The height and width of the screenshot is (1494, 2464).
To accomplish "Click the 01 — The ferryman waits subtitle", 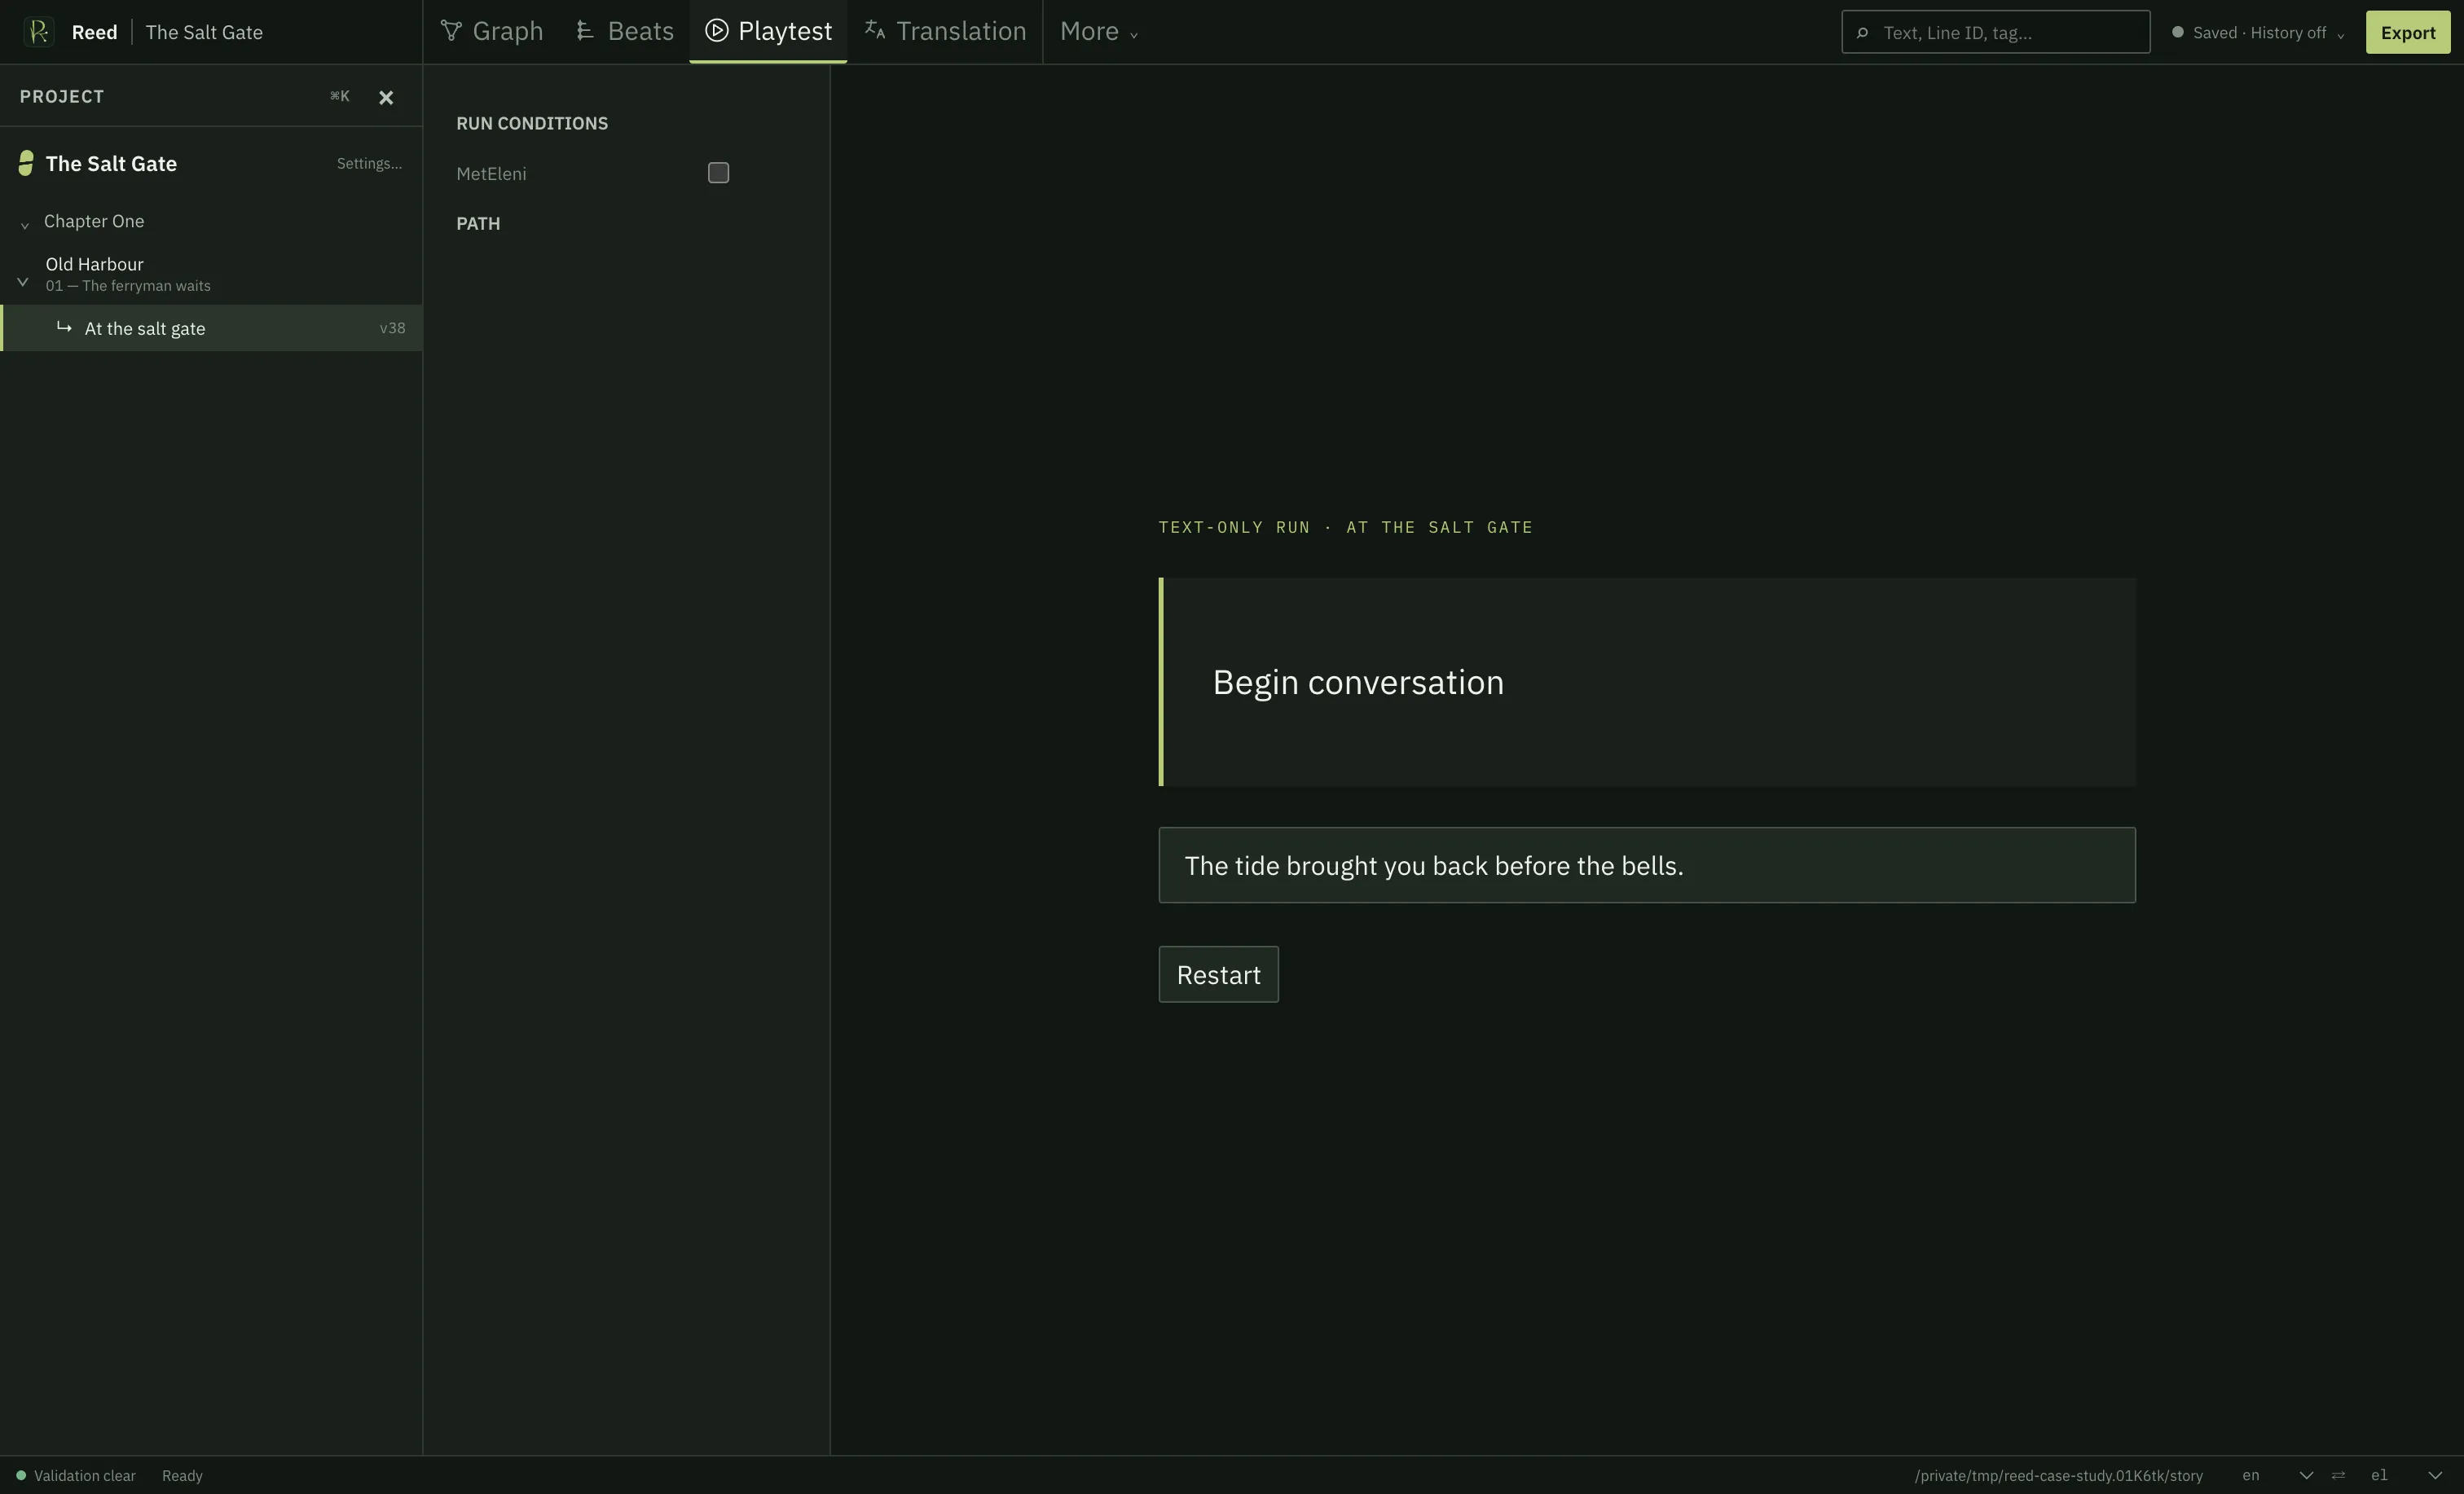I will 128,286.
